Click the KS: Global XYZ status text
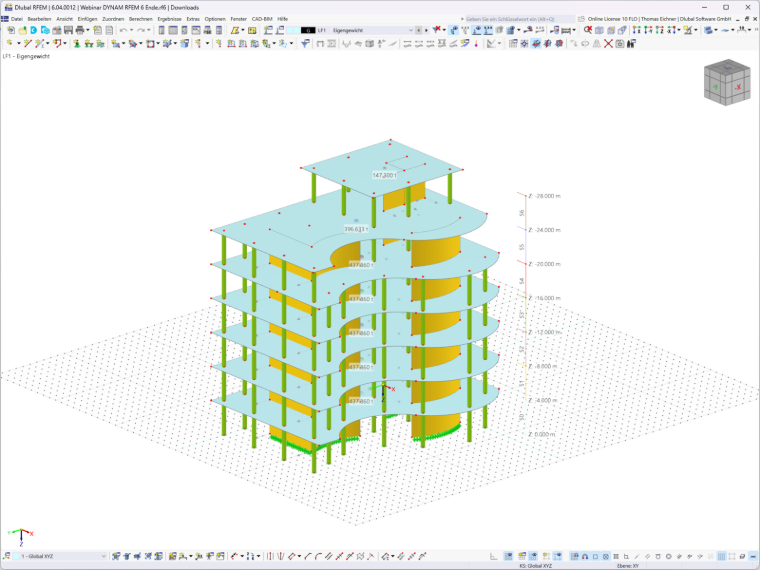760x570 pixels. [536, 566]
